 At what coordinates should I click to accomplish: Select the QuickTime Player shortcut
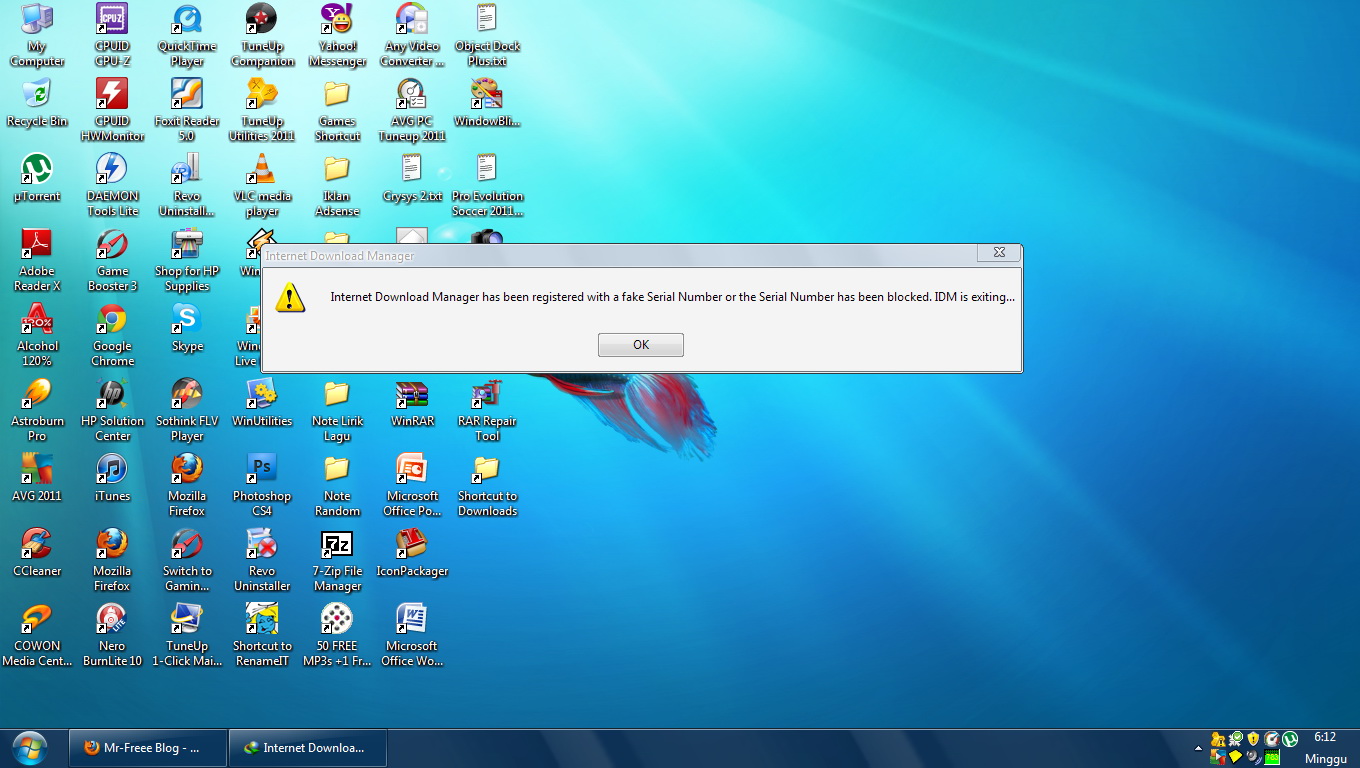187,35
